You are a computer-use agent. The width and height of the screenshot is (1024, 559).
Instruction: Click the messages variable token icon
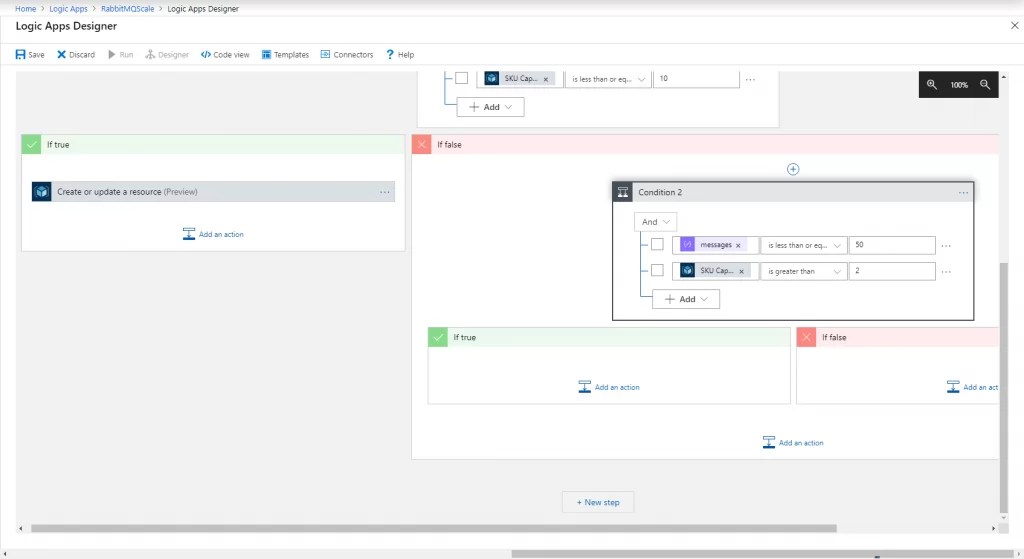point(687,245)
